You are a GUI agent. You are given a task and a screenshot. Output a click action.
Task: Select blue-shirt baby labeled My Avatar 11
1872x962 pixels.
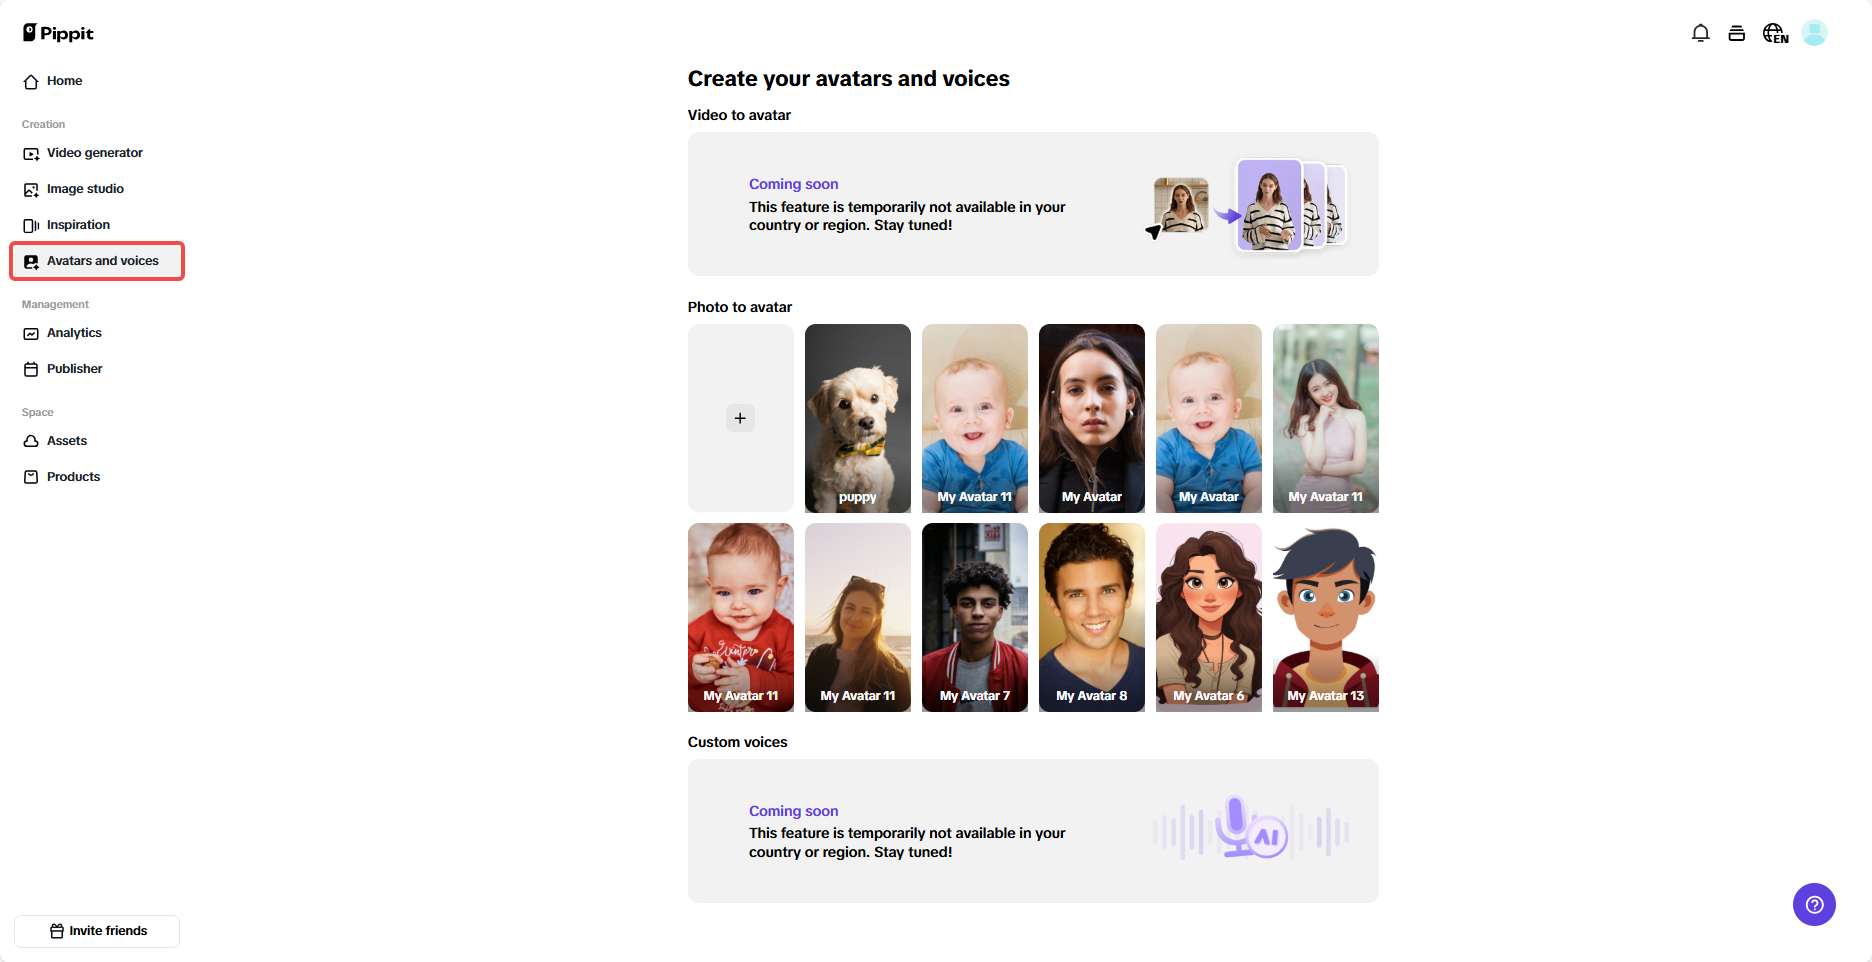[x=975, y=418]
